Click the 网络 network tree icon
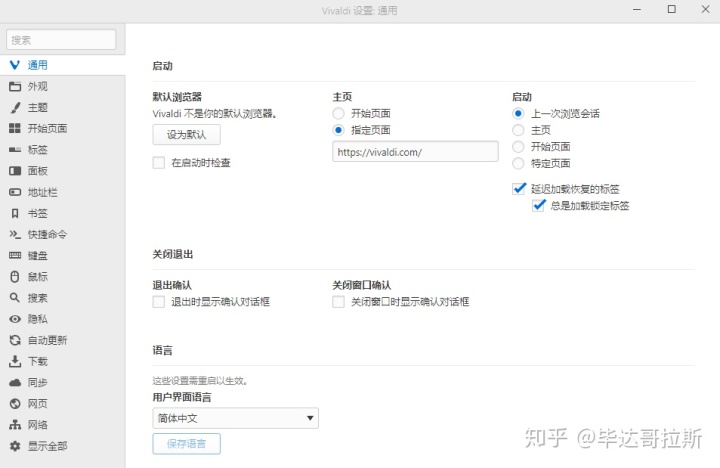Image resolution: width=720 pixels, height=468 pixels. tap(15, 424)
